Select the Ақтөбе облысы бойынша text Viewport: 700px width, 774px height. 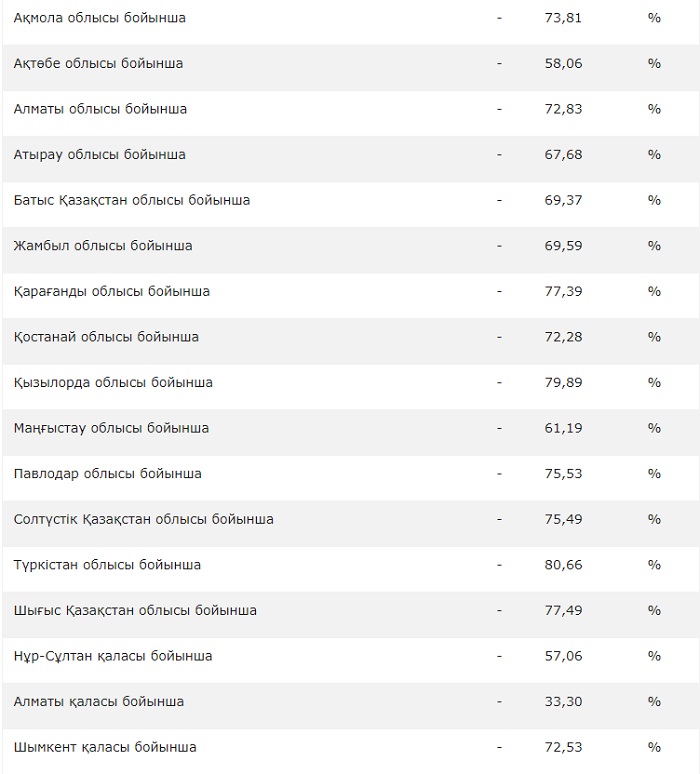[x=98, y=63]
